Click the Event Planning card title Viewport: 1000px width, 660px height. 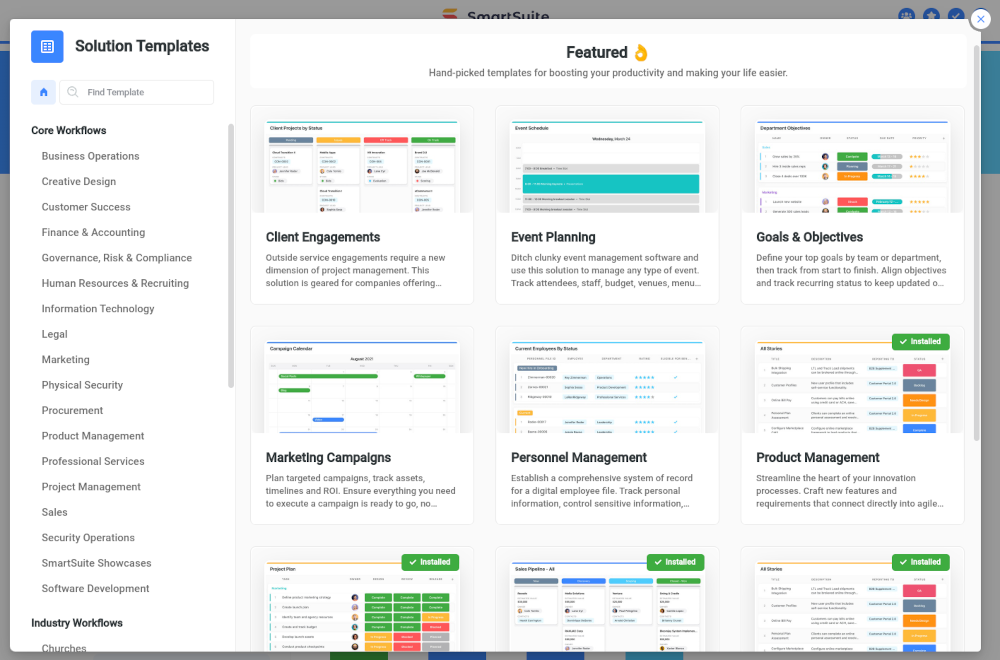click(553, 237)
